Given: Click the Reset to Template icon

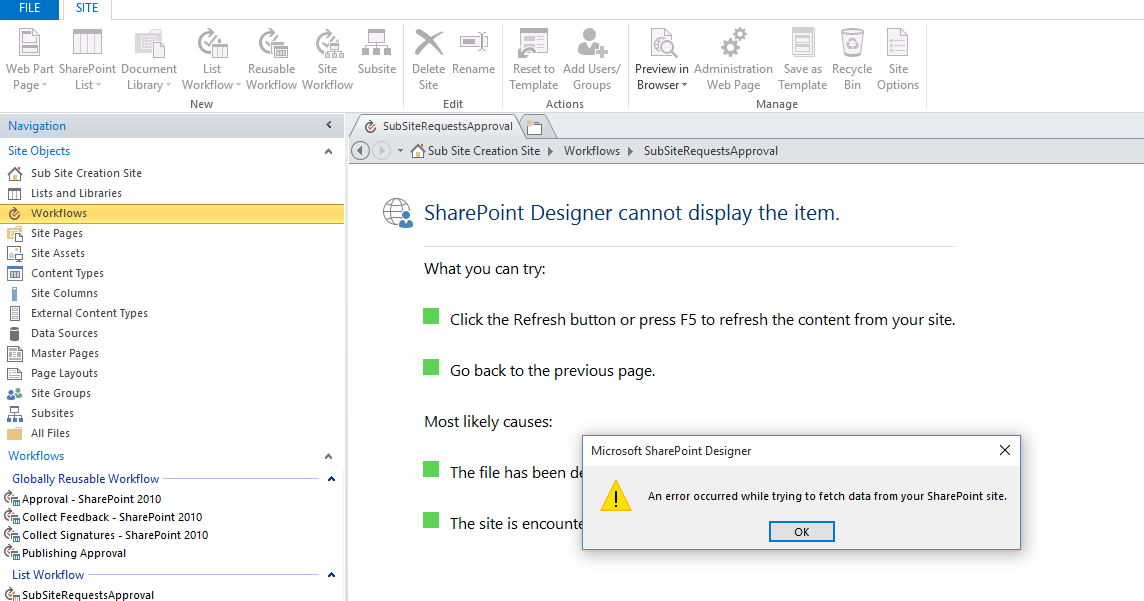Looking at the screenshot, I should (533, 55).
